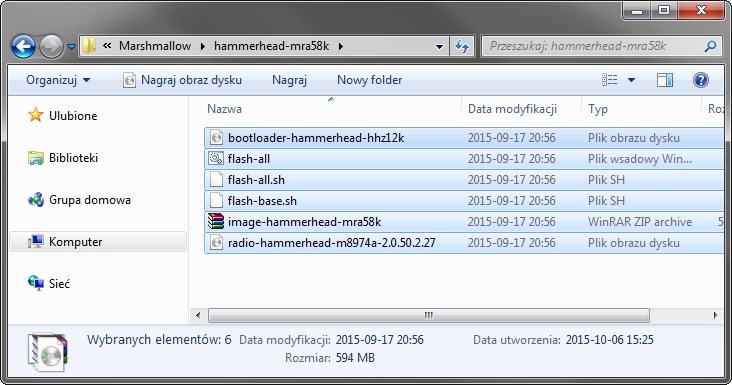Open Sieć in navigation pane
The height and width of the screenshot is (385, 732).
point(59,283)
